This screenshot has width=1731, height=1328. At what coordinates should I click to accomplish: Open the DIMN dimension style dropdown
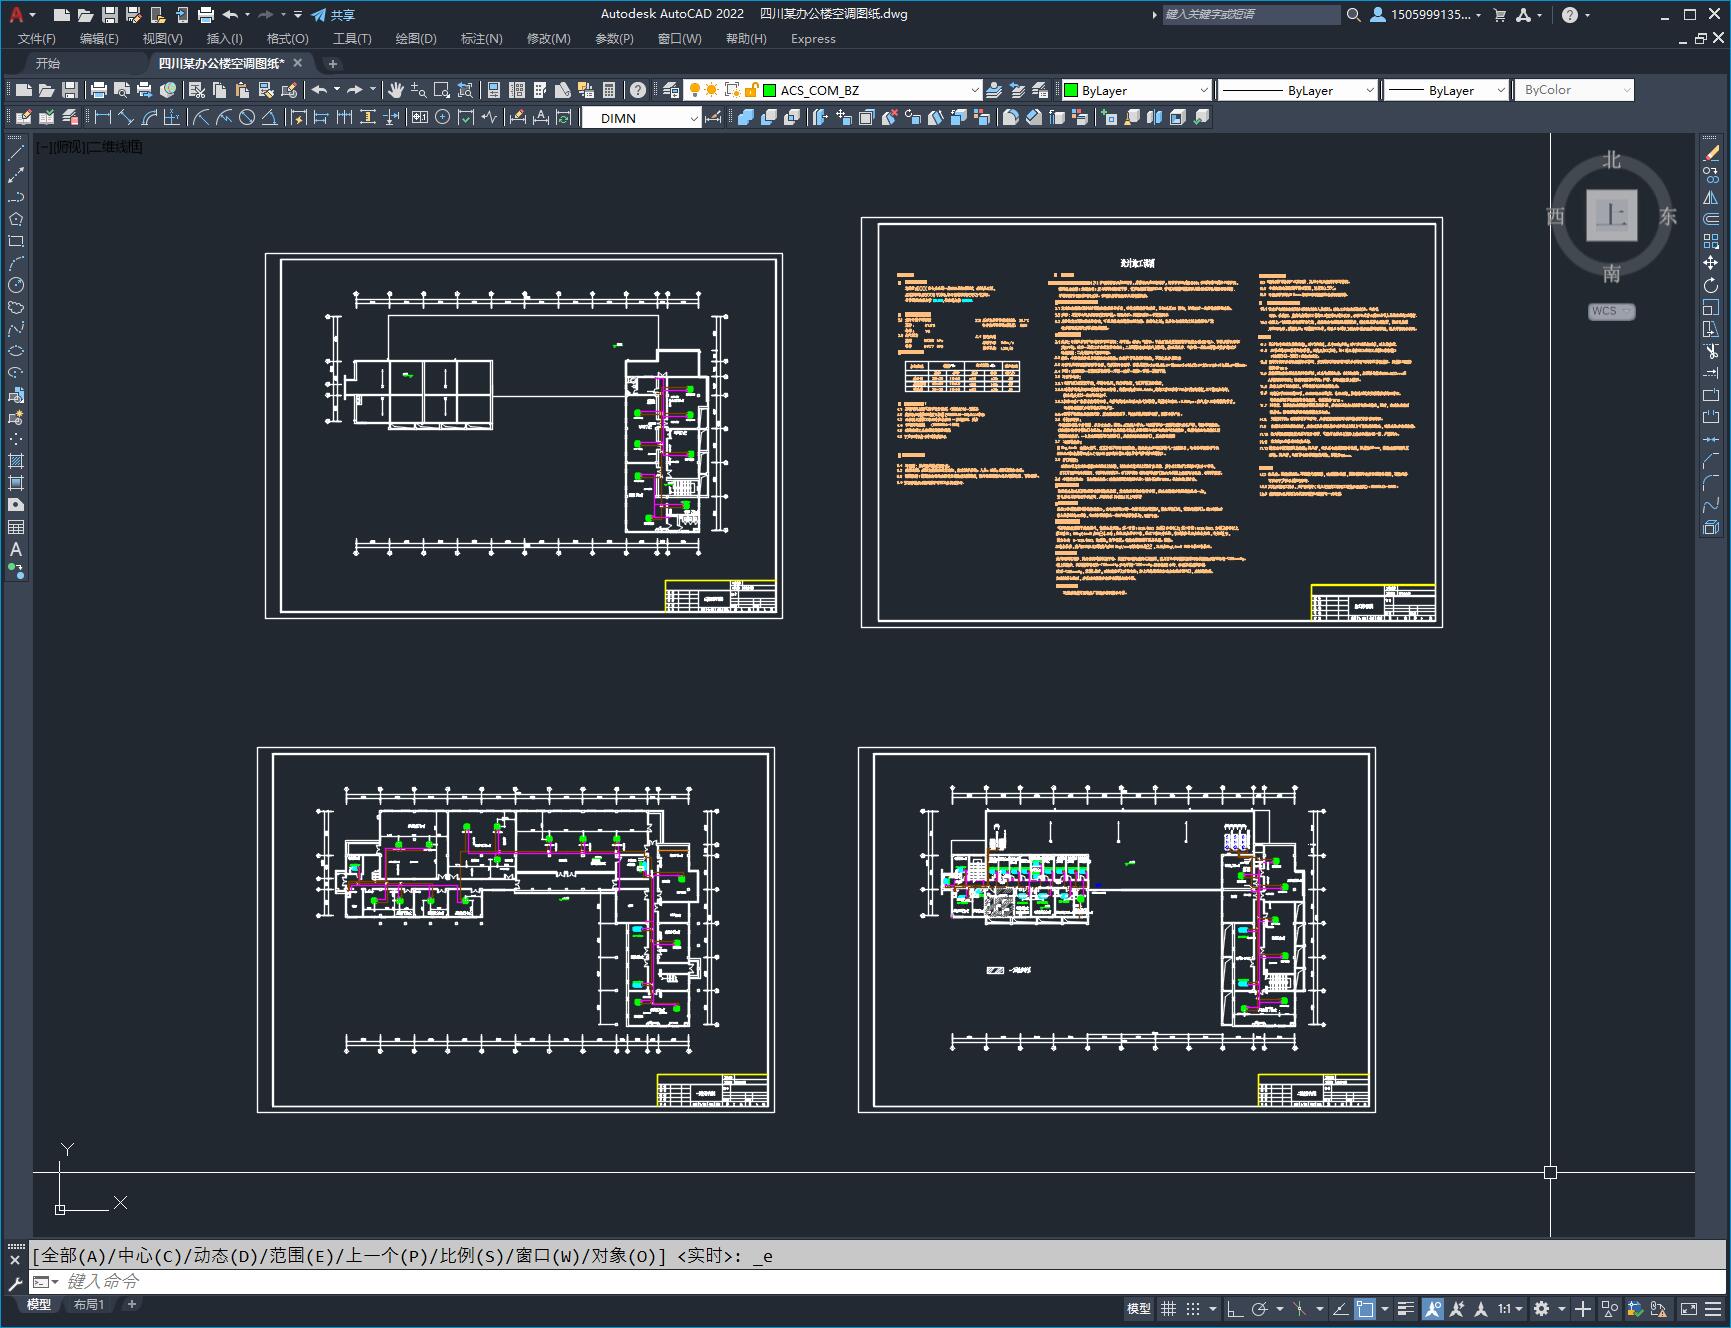click(641, 118)
